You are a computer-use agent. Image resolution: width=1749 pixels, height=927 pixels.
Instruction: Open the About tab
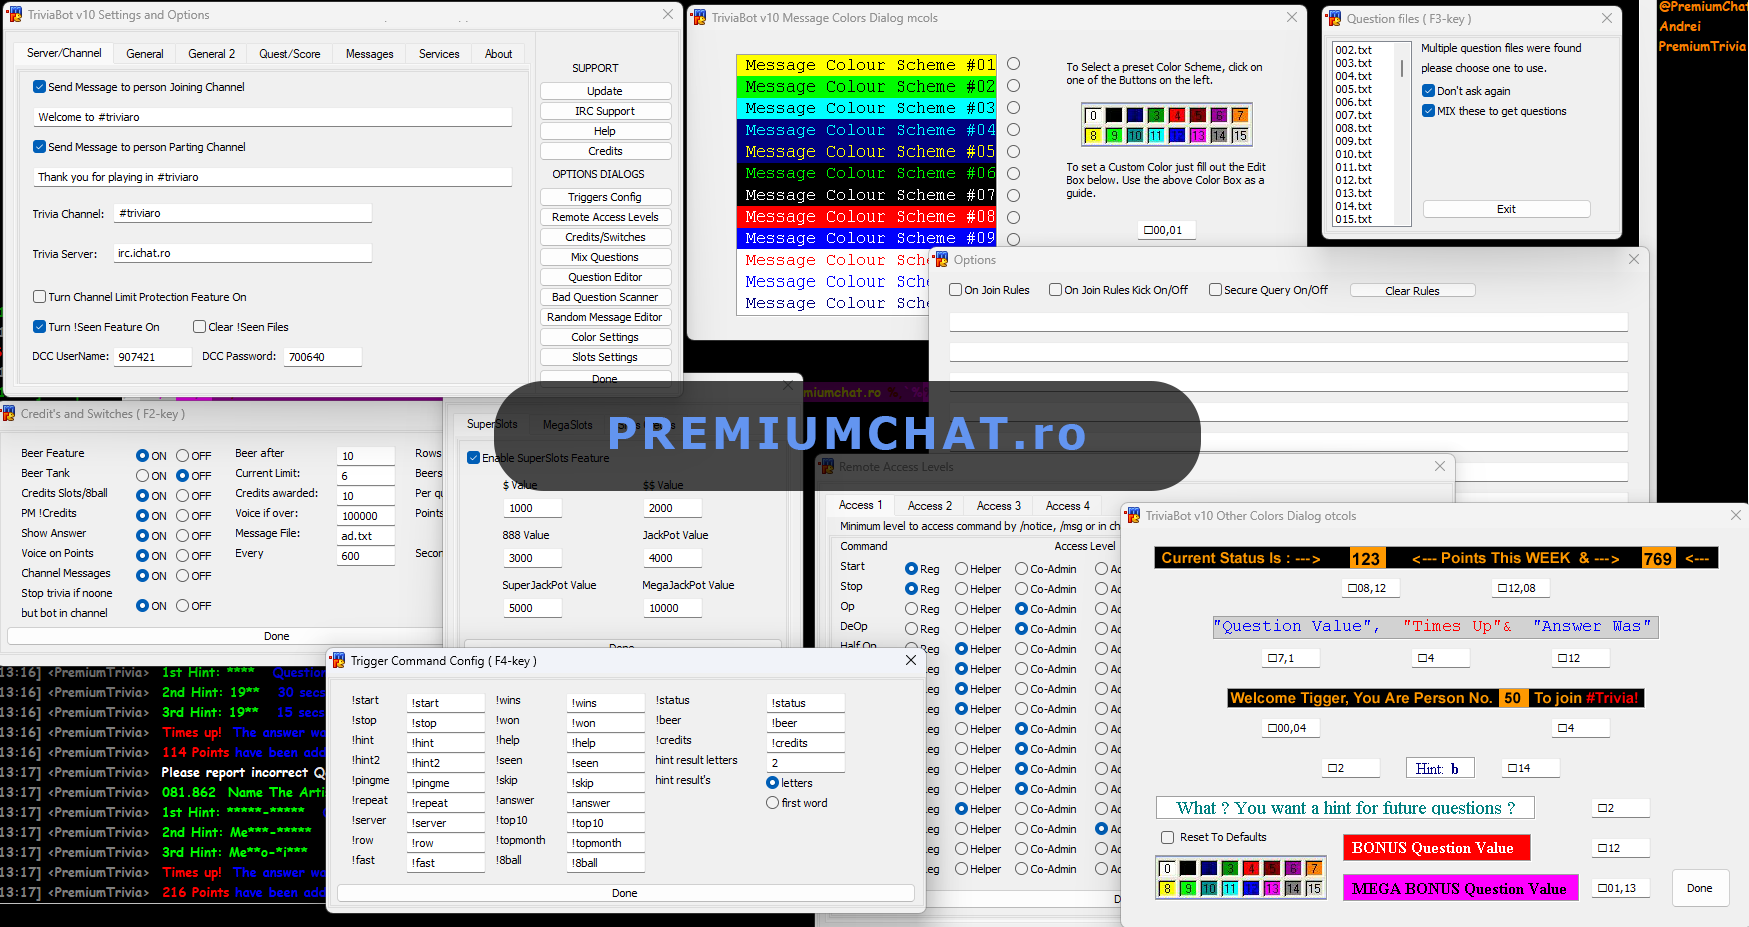point(498,54)
